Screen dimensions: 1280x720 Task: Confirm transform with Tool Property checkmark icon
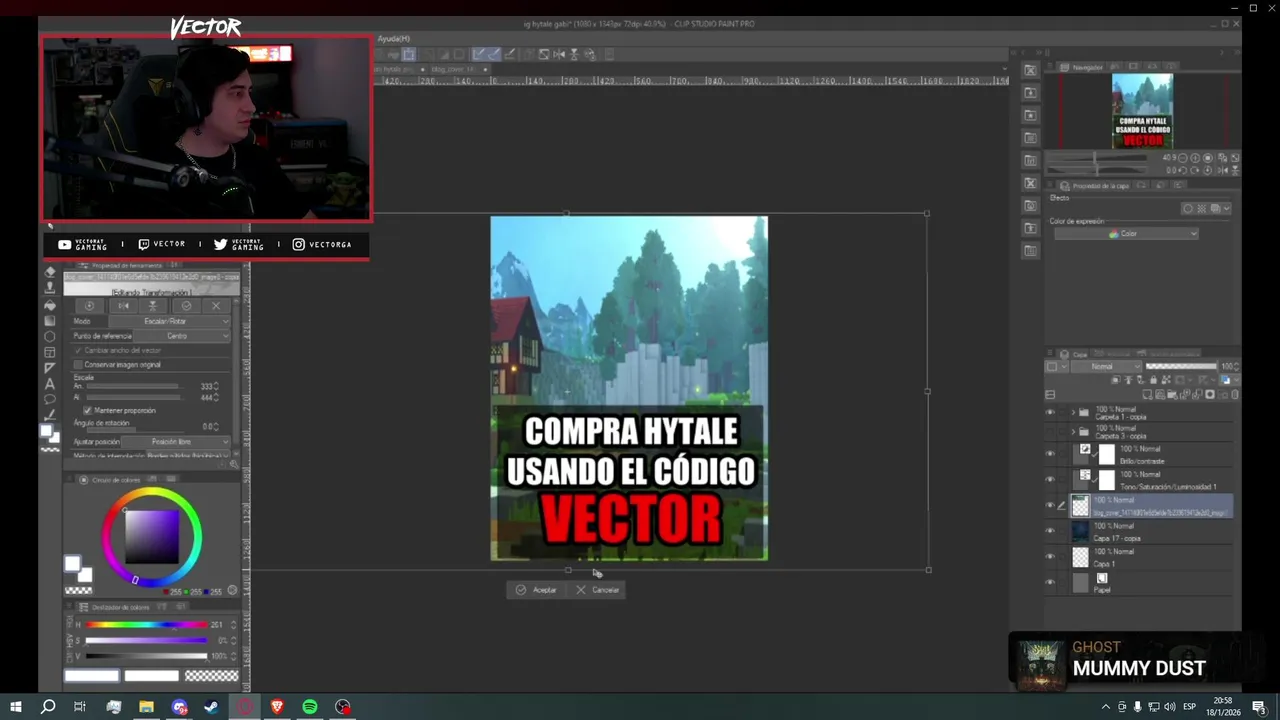tap(186, 306)
